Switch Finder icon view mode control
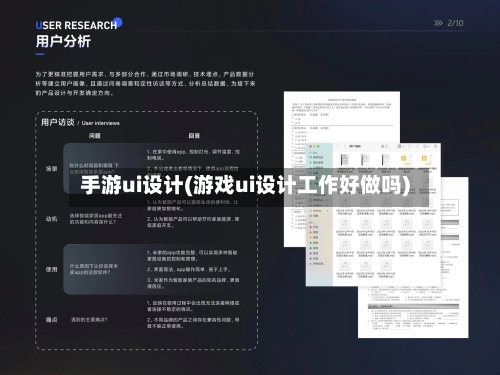500x375 pixels. click(384, 146)
